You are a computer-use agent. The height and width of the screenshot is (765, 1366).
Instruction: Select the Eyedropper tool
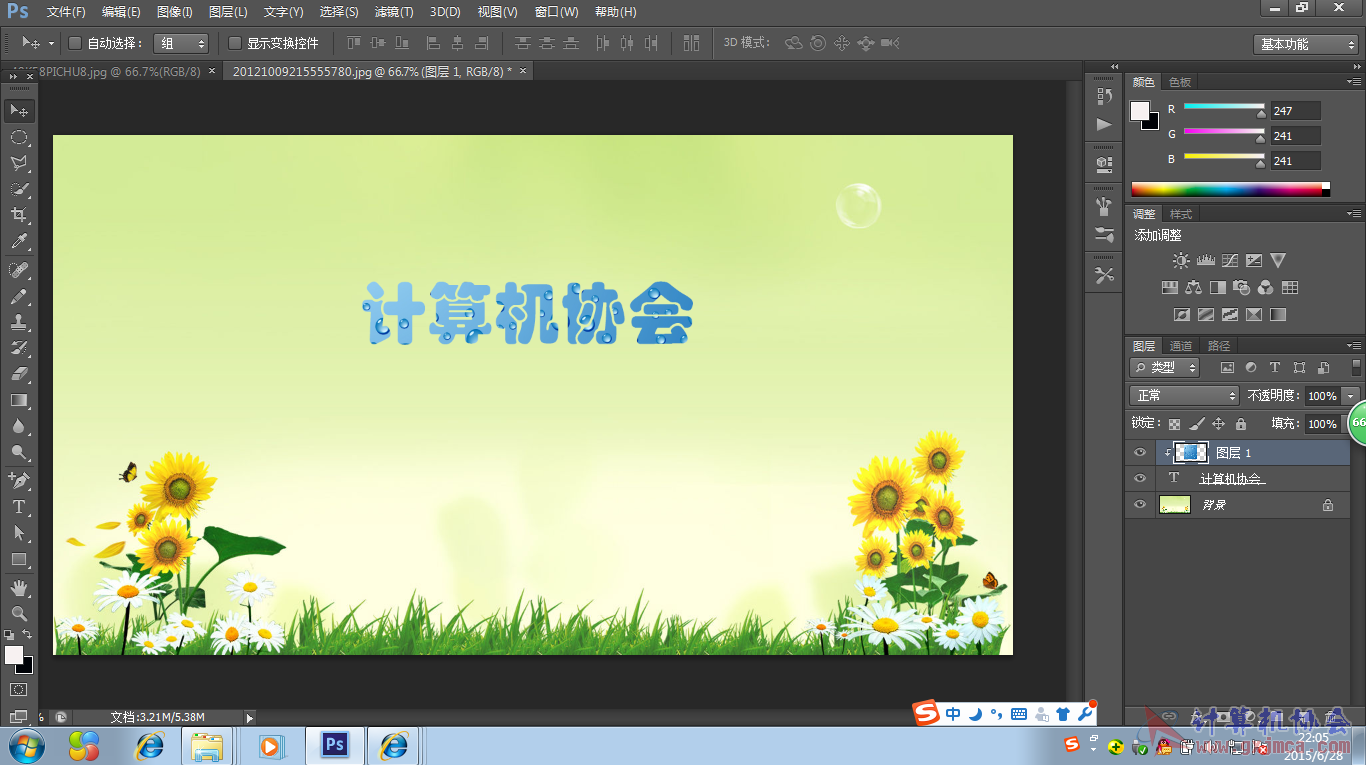coord(19,241)
